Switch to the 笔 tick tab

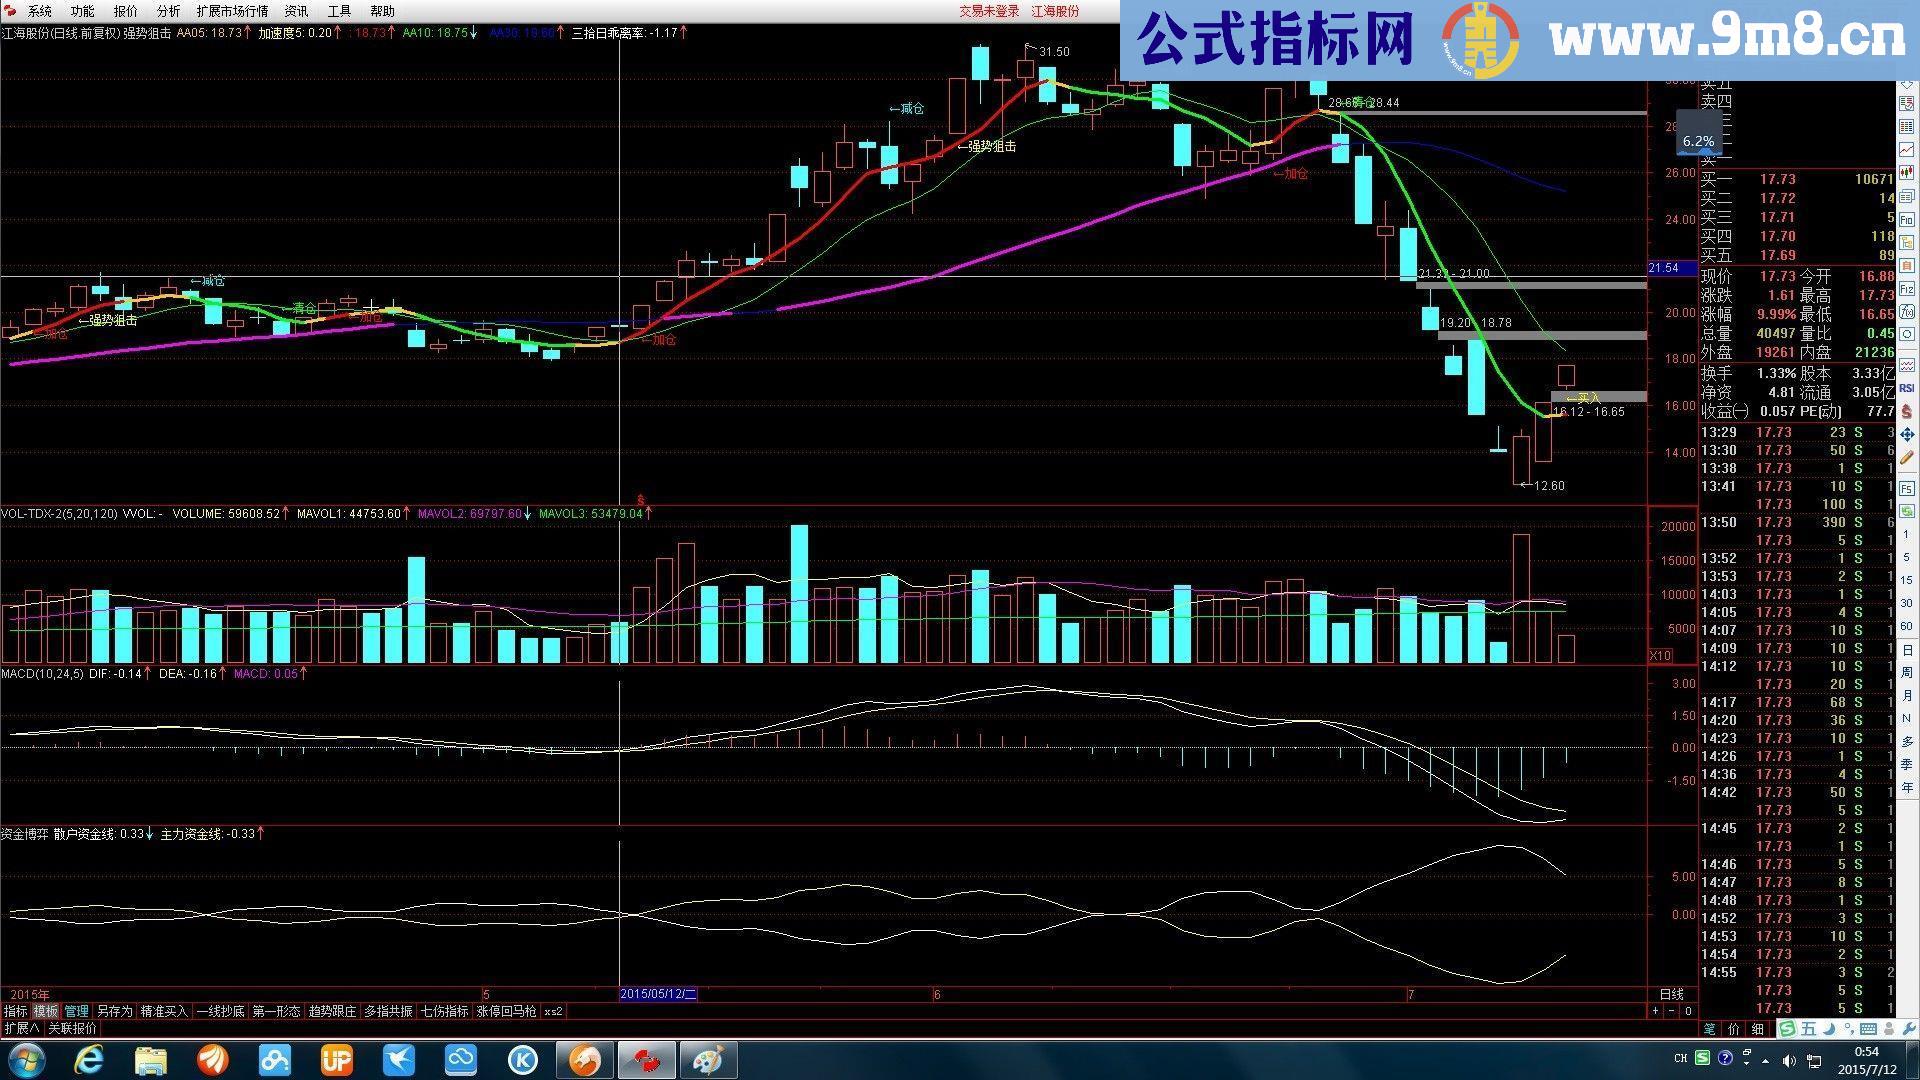(x=1709, y=1029)
